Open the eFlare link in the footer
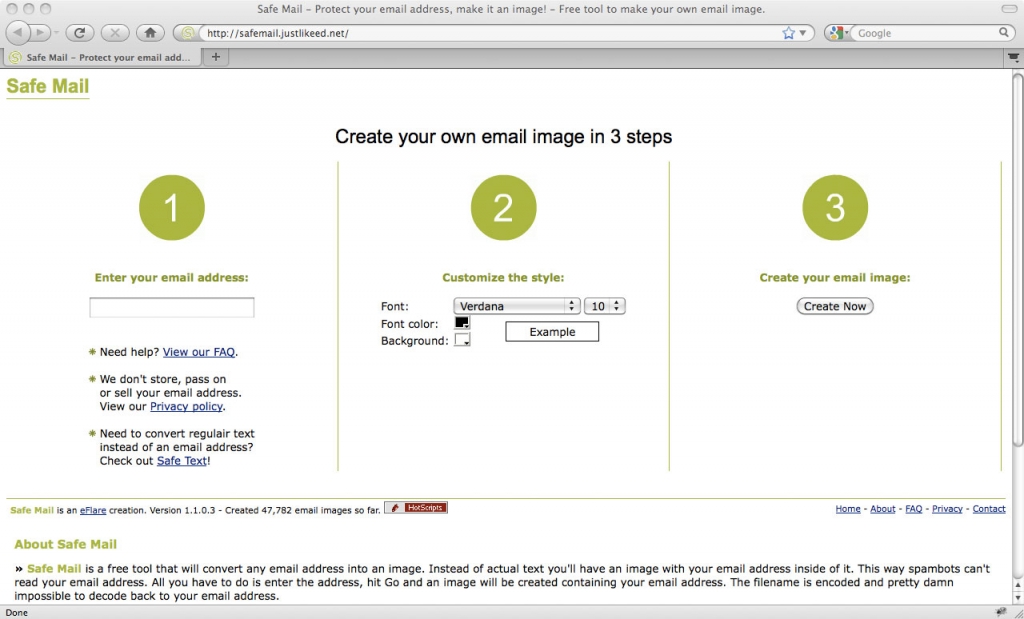The image size is (1024, 619). pyautogui.click(x=93, y=511)
